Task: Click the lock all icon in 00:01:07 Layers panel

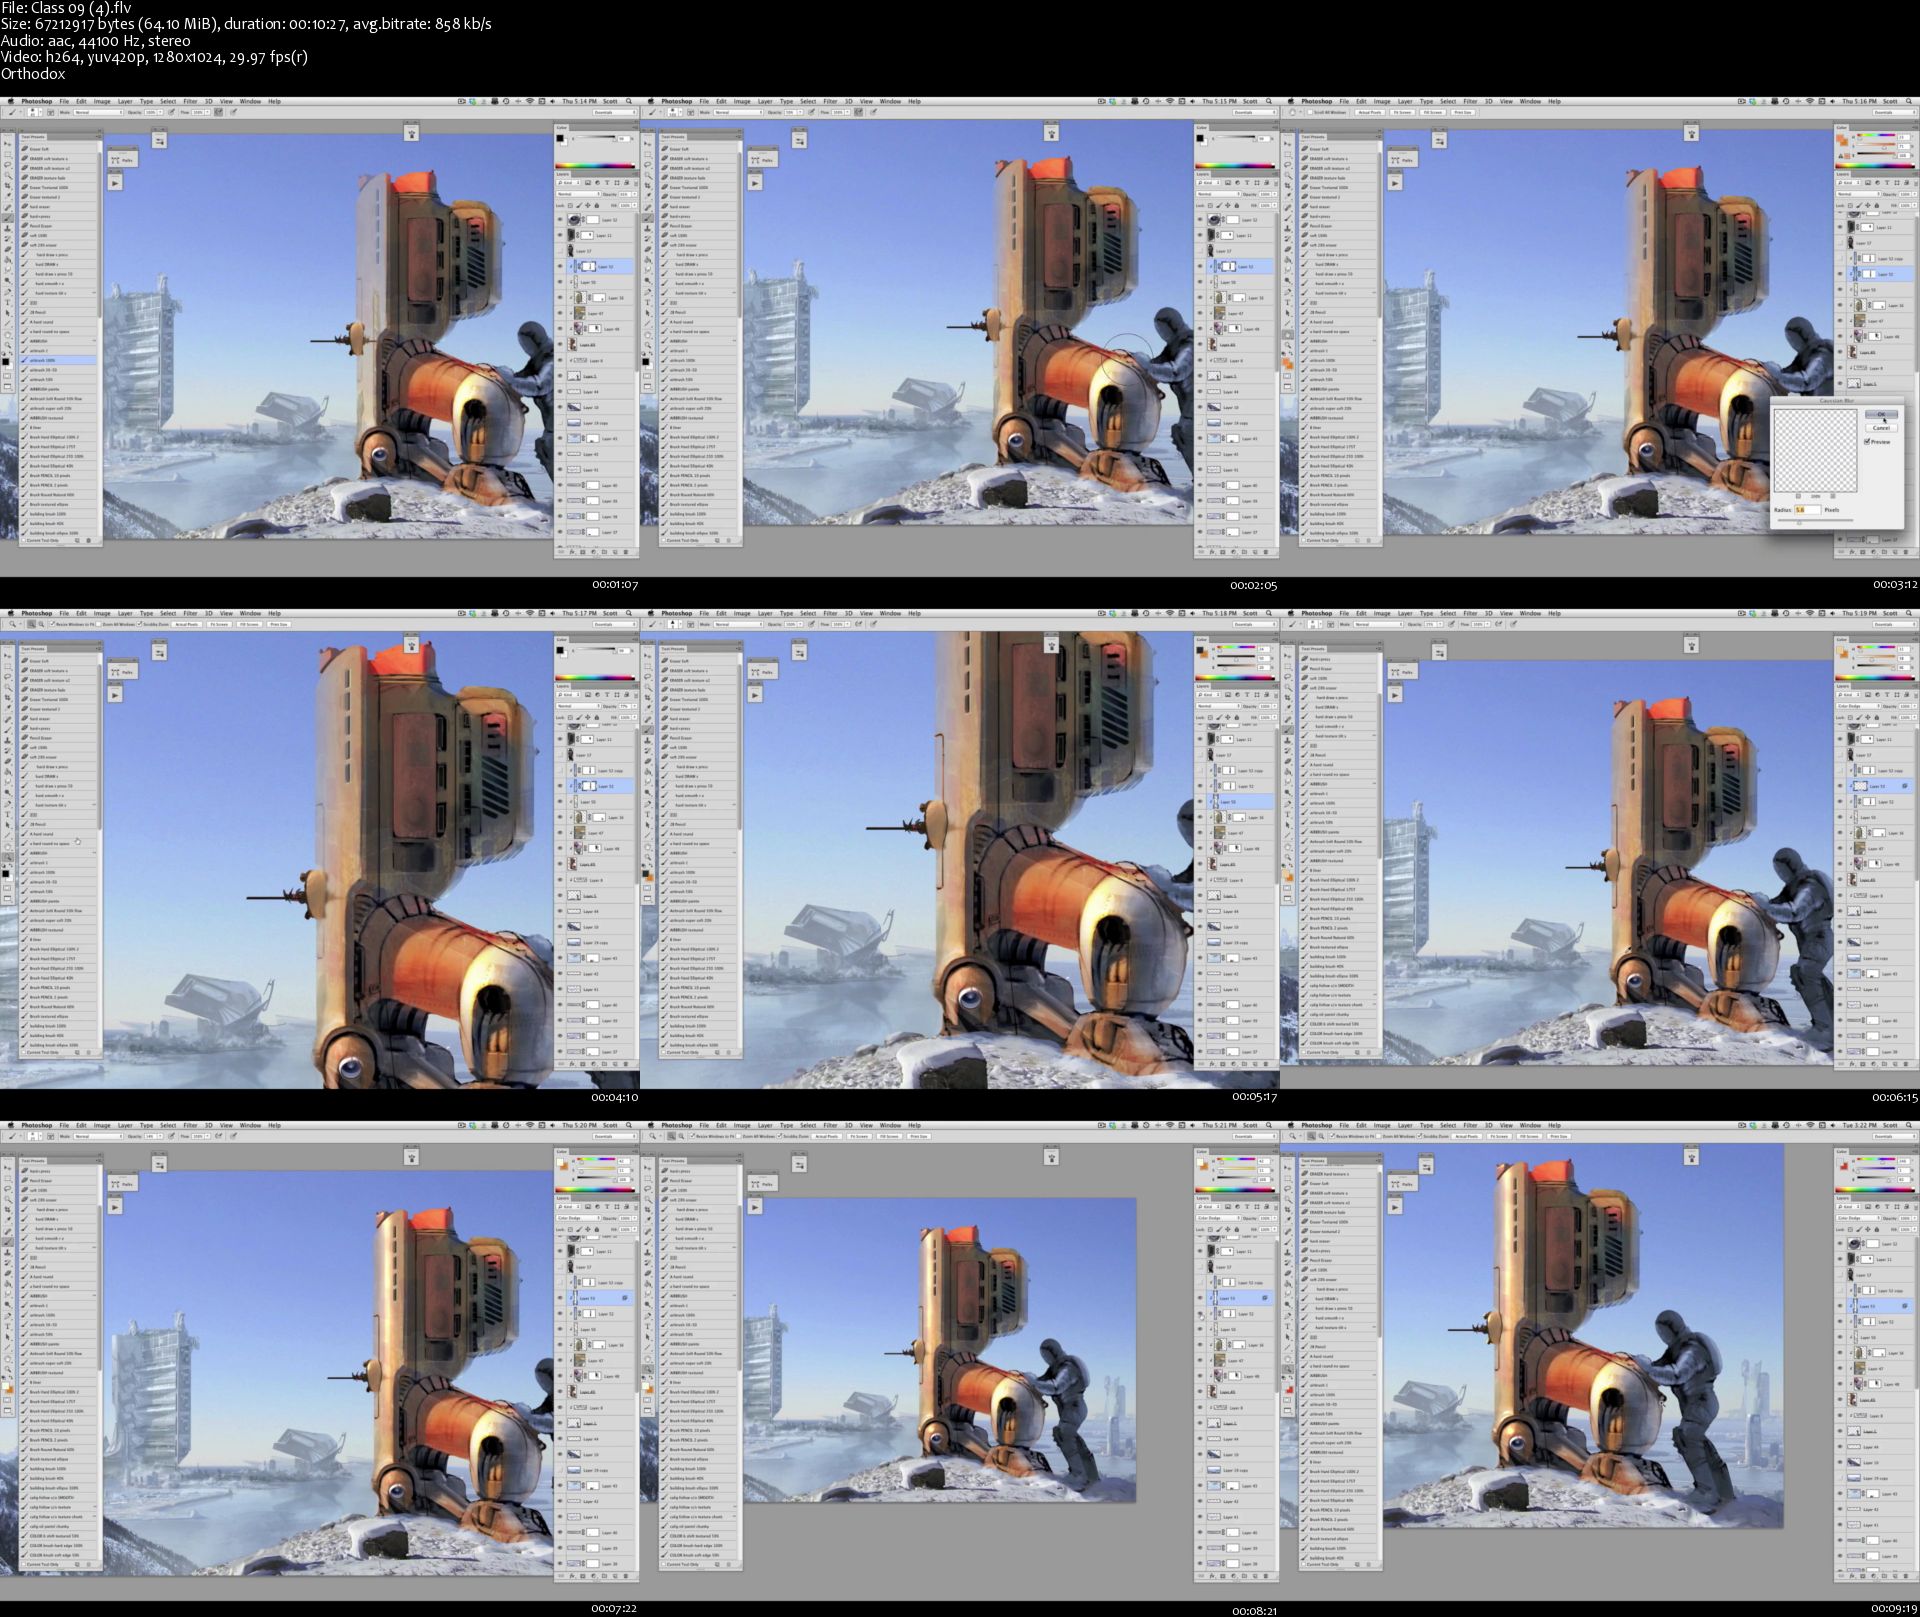Action: tap(597, 205)
